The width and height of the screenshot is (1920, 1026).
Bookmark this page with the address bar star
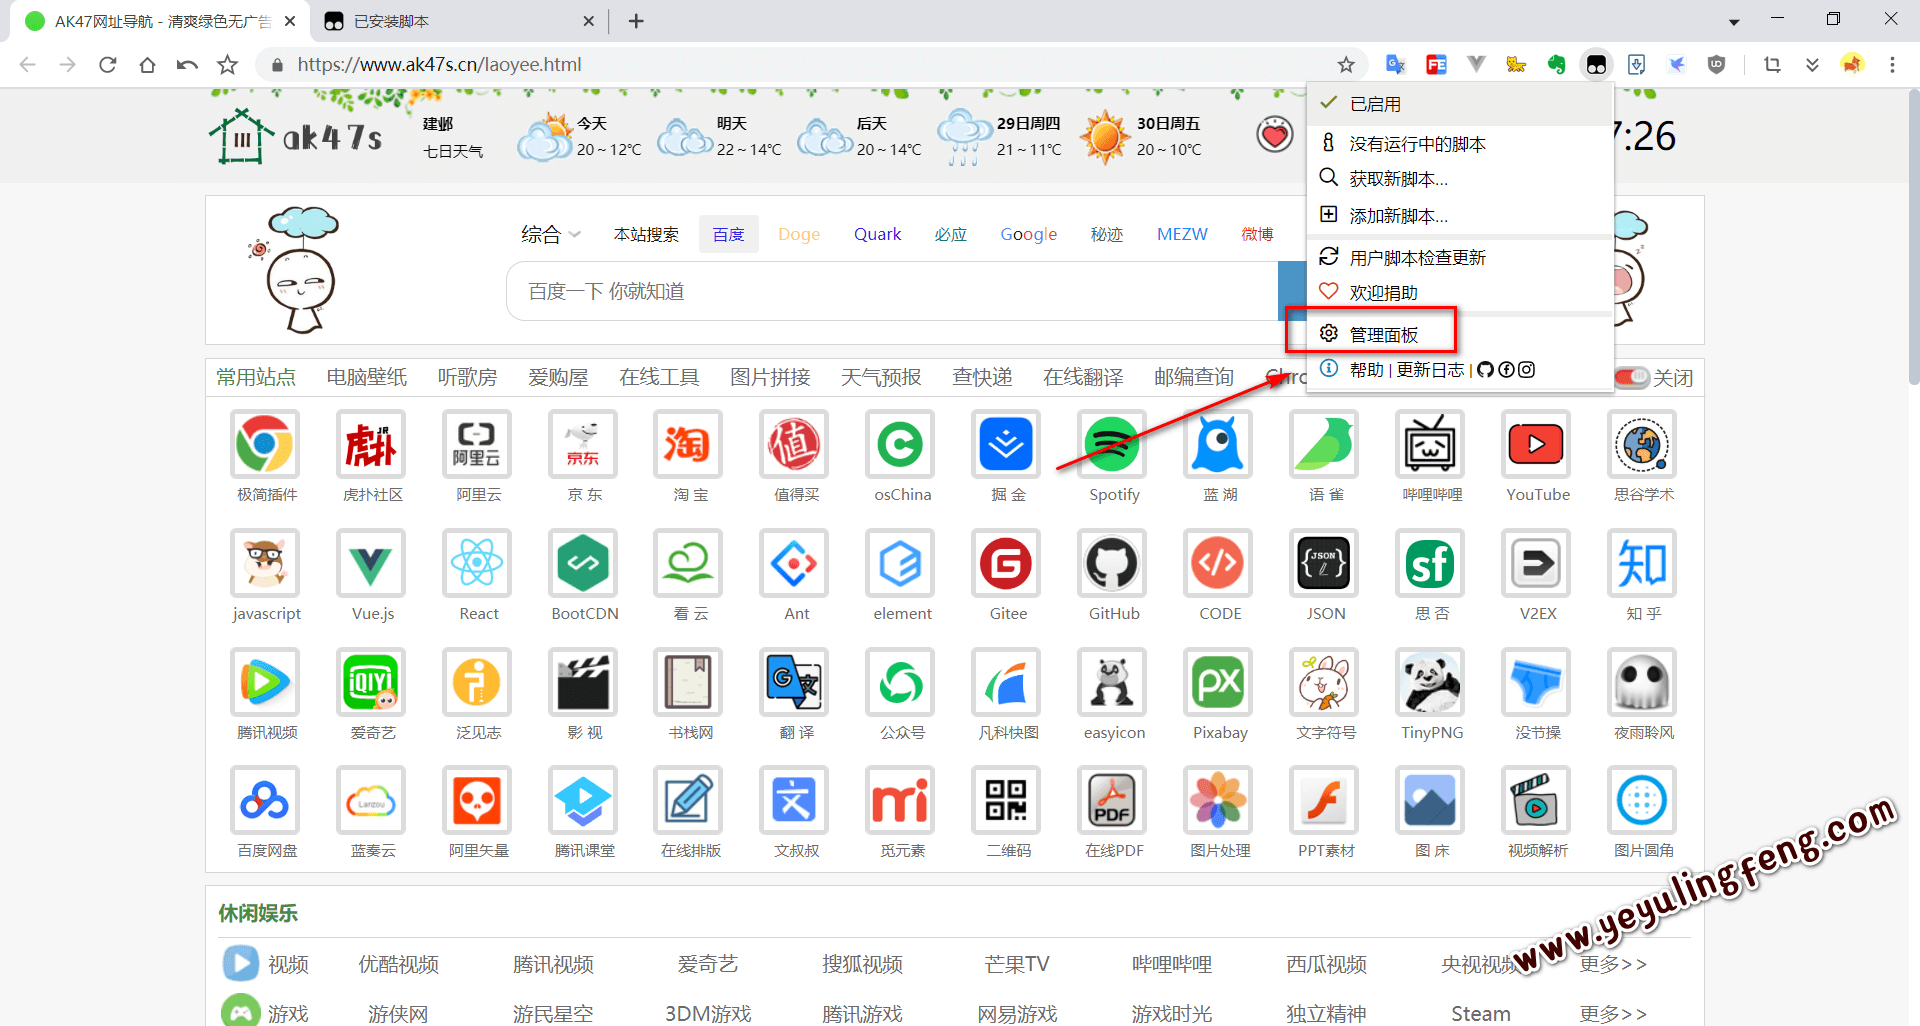click(x=1346, y=65)
